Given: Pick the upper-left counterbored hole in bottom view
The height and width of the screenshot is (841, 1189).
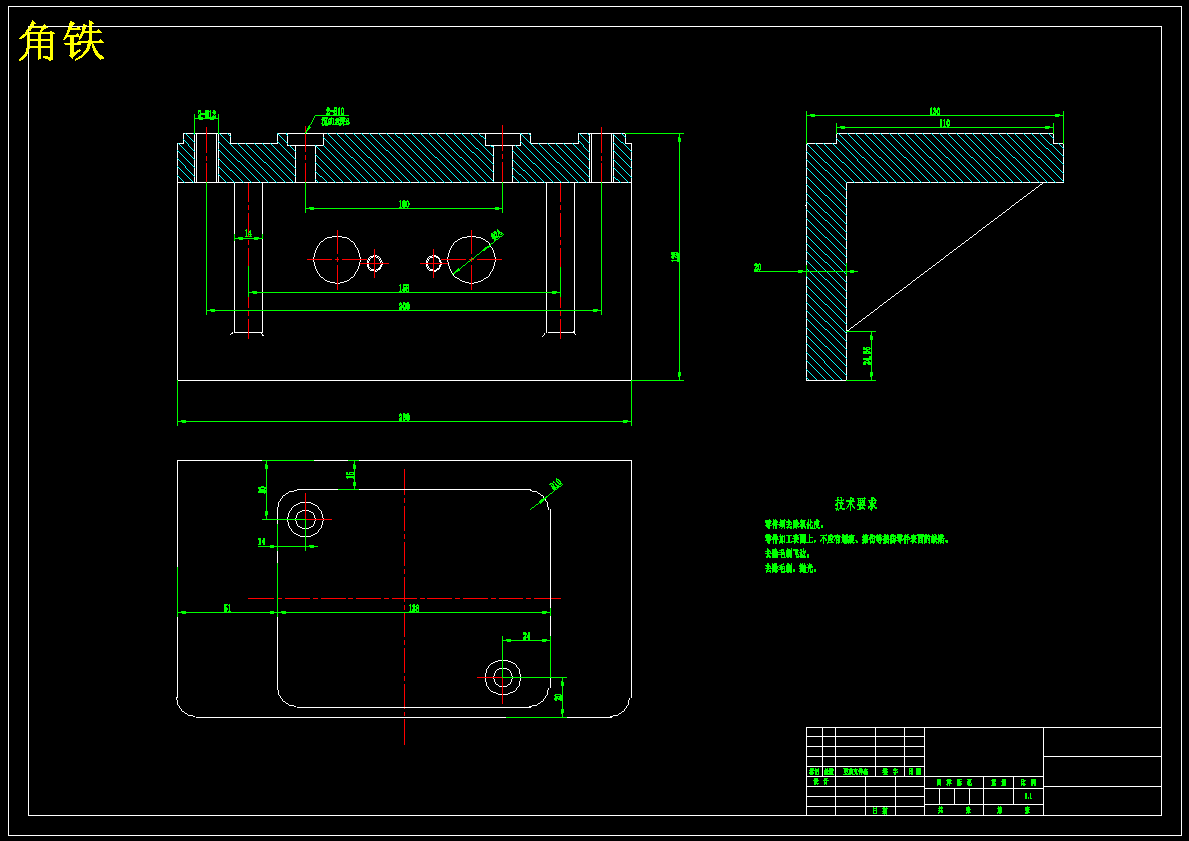Looking at the screenshot, I should pos(306,519).
